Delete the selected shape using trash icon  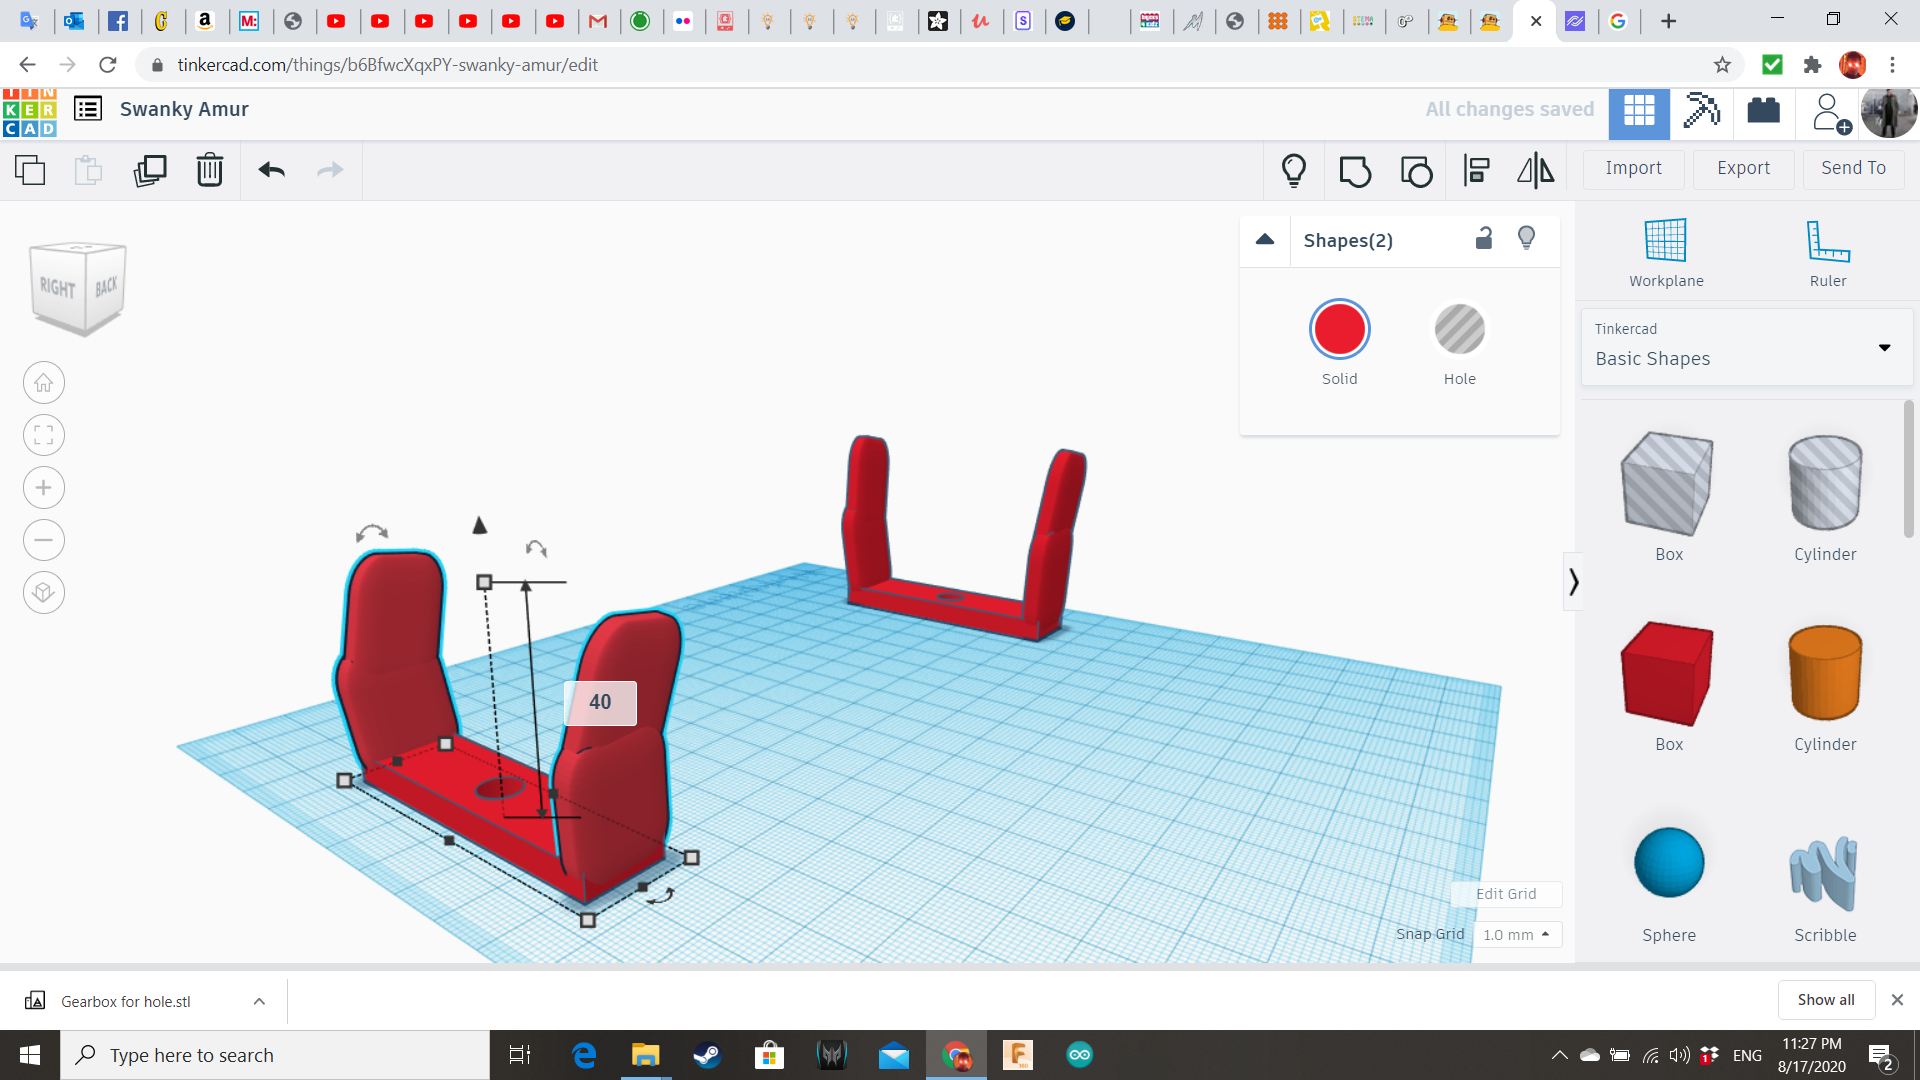click(x=209, y=170)
